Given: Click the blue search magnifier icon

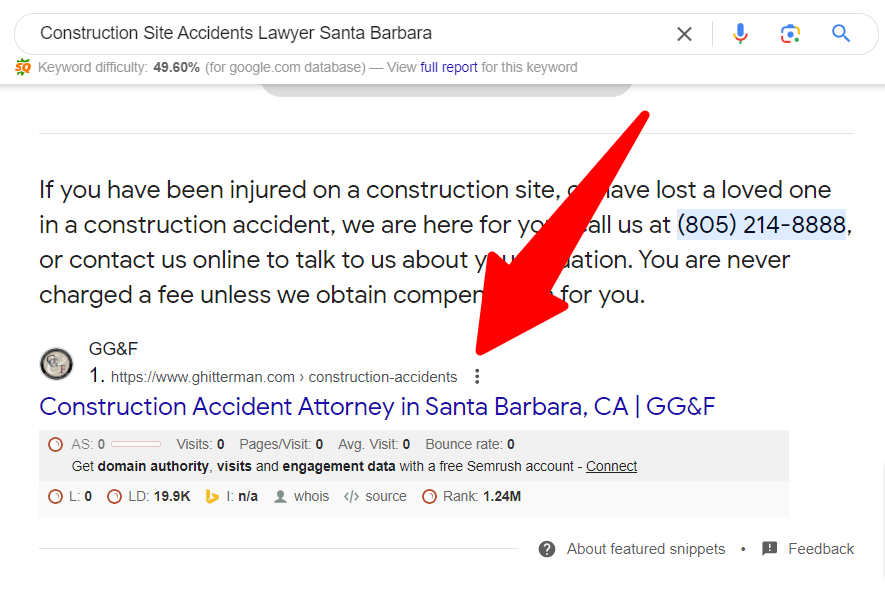Looking at the screenshot, I should pos(841,34).
